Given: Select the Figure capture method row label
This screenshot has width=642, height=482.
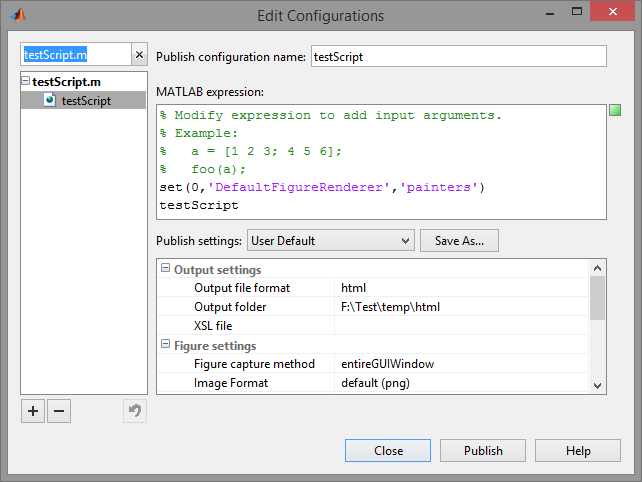Looking at the screenshot, I should click(x=254, y=364).
